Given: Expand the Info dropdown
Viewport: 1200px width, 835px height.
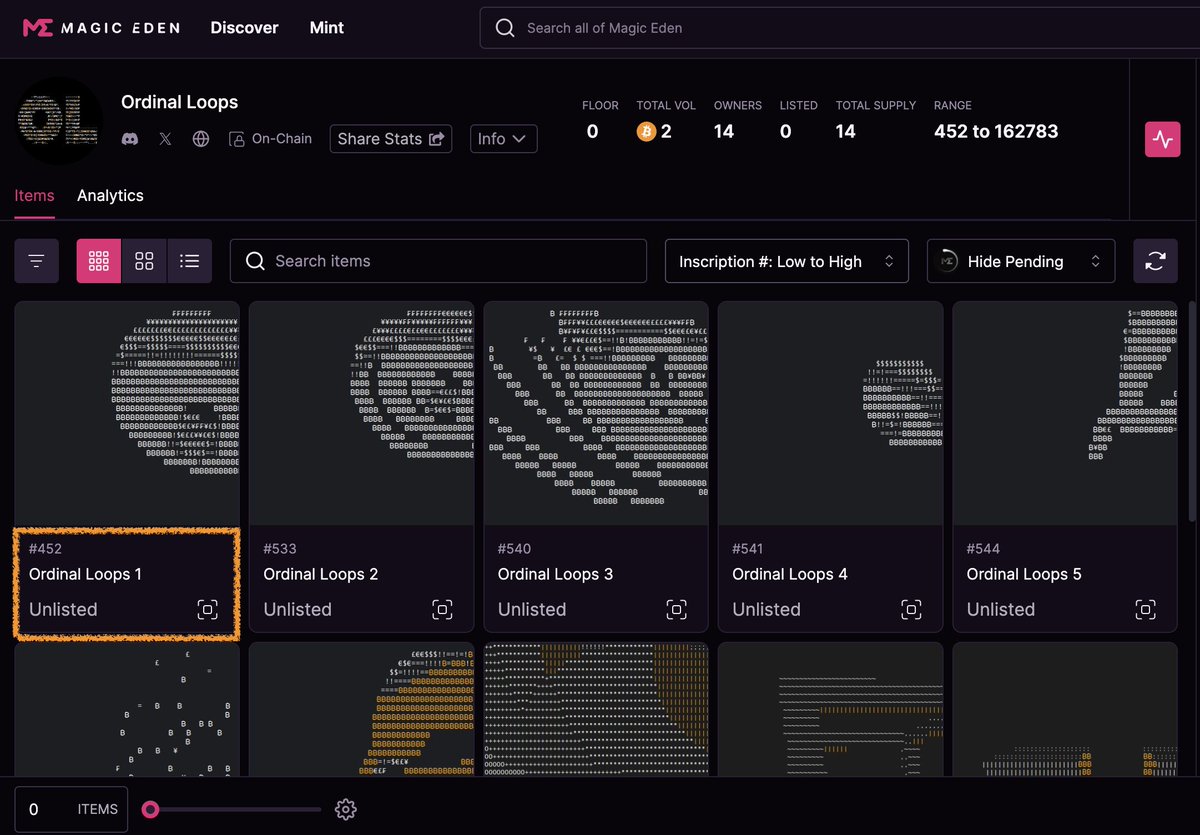Looking at the screenshot, I should [504, 139].
